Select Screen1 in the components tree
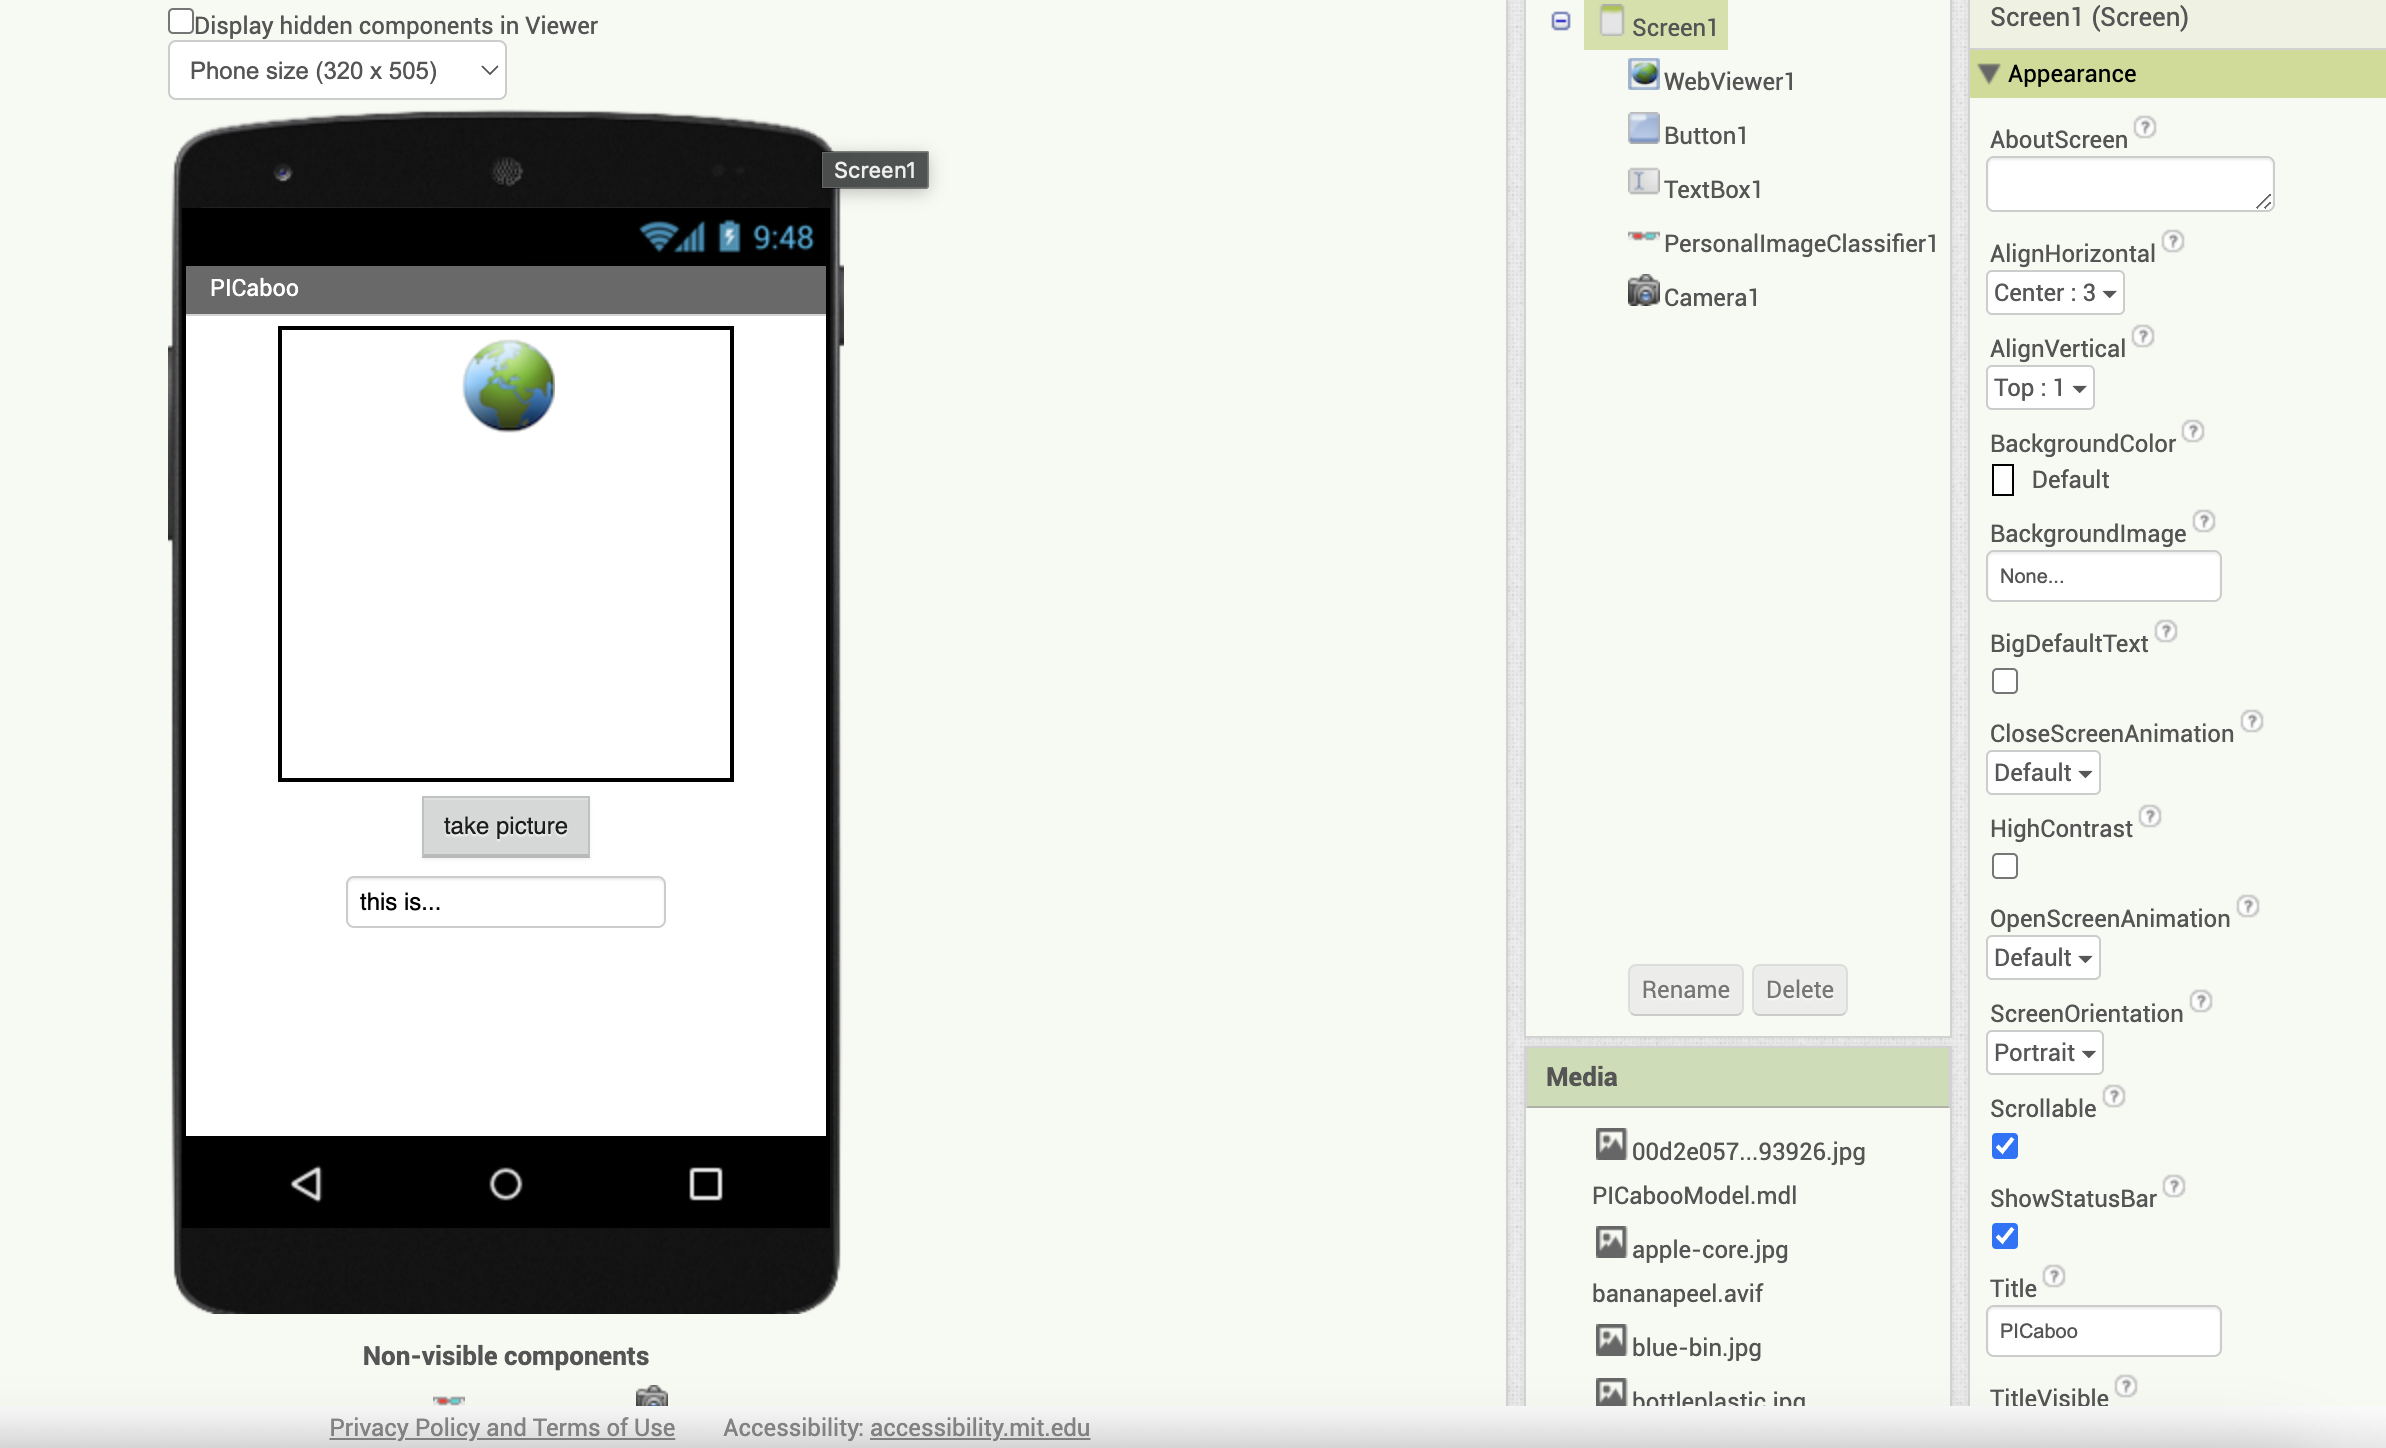This screenshot has height=1448, width=2386. [1673, 27]
